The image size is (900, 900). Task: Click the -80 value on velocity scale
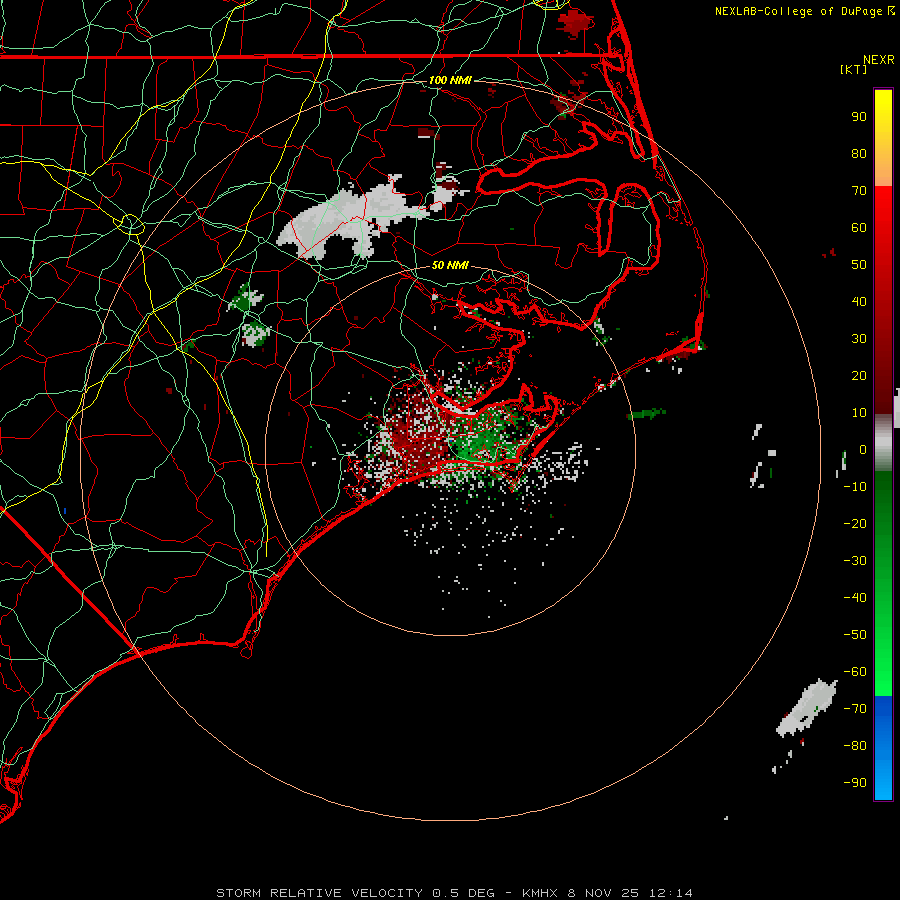(855, 746)
